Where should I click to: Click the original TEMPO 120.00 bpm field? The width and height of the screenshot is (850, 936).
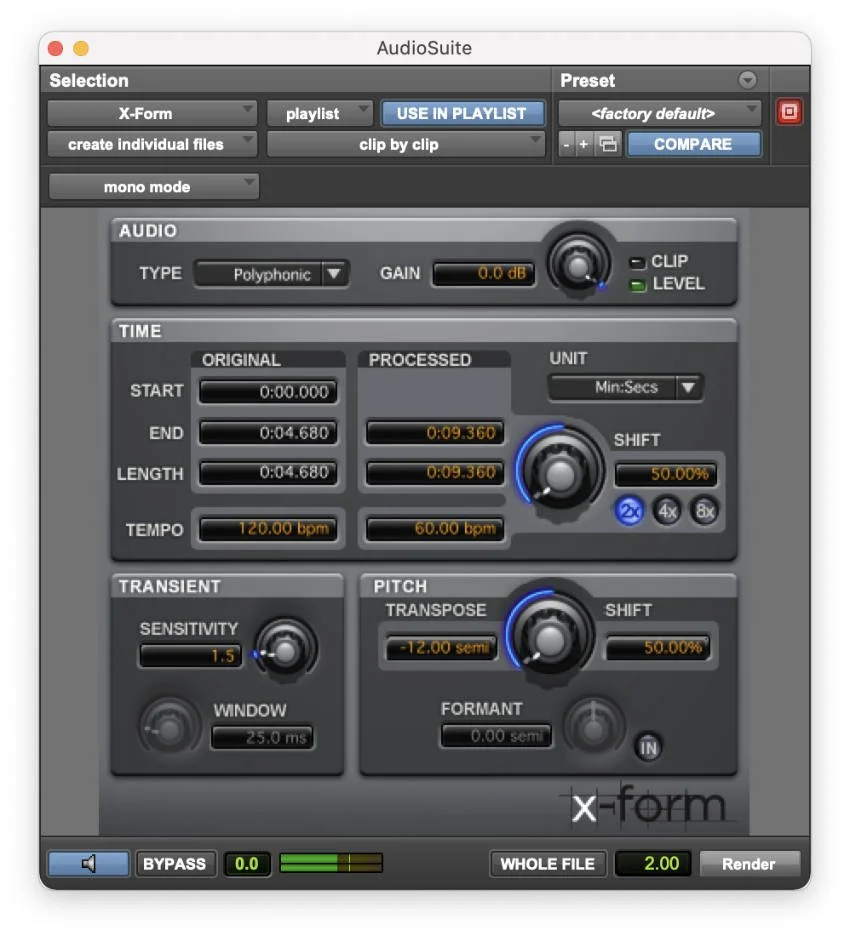(268, 529)
